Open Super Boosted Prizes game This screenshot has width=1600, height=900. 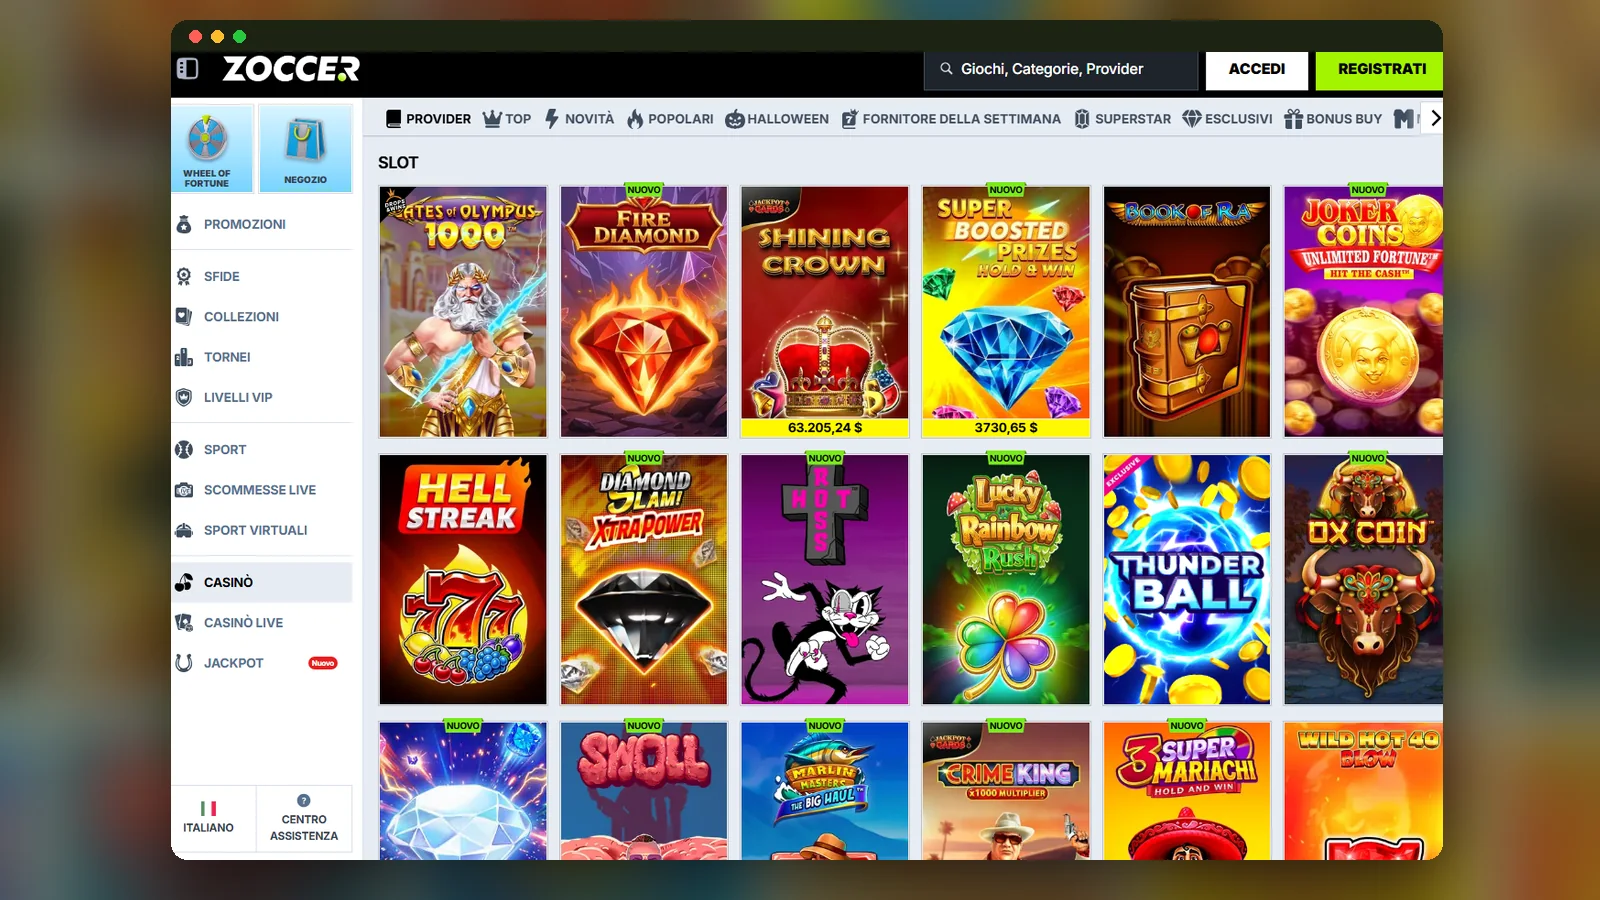point(1006,311)
